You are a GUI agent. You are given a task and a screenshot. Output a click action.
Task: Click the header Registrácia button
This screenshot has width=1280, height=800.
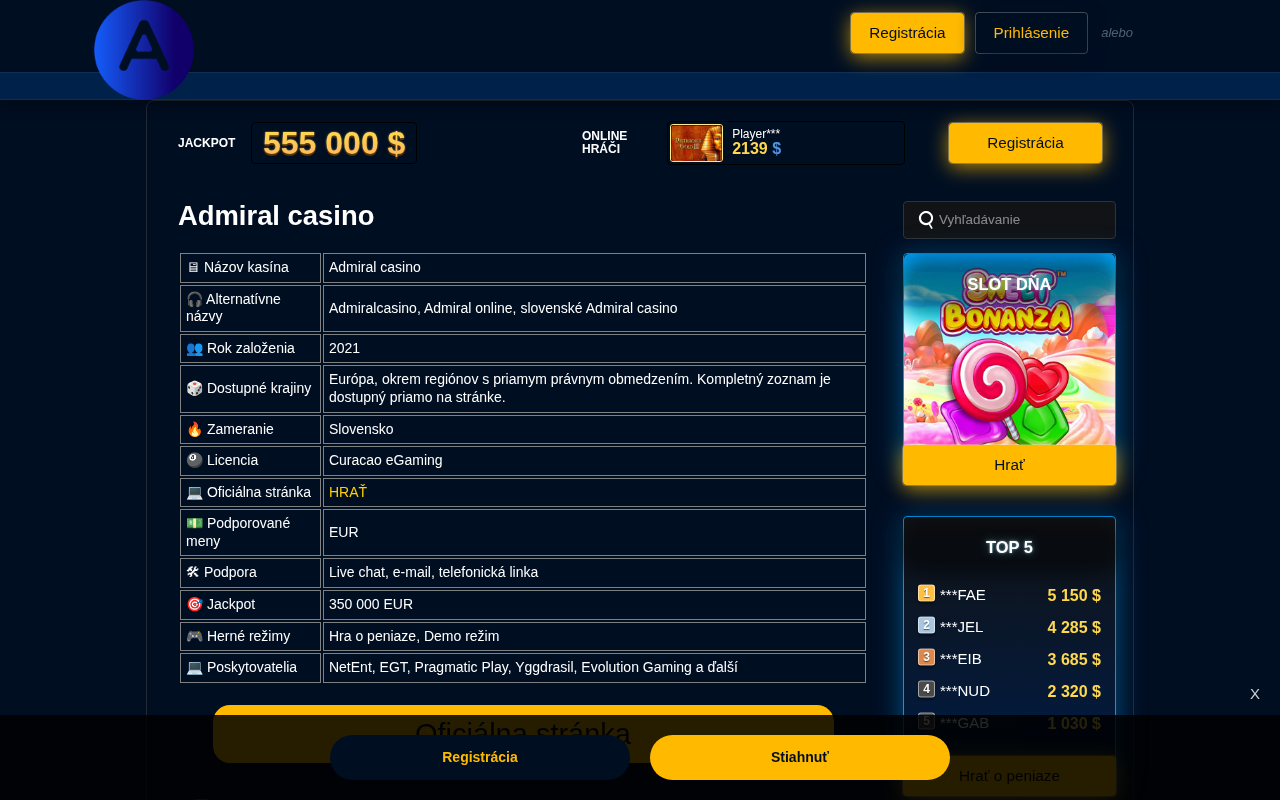[x=907, y=33]
